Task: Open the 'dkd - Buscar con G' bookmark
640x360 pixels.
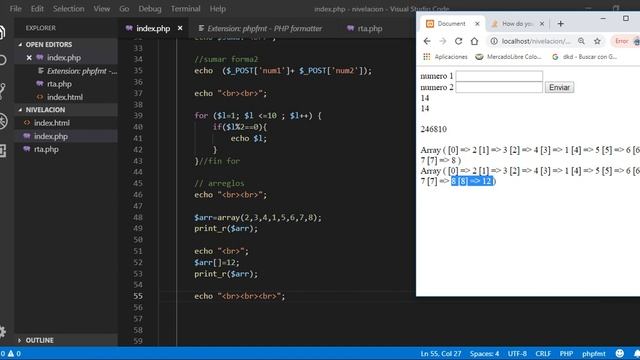Action: pyautogui.click(x=584, y=57)
